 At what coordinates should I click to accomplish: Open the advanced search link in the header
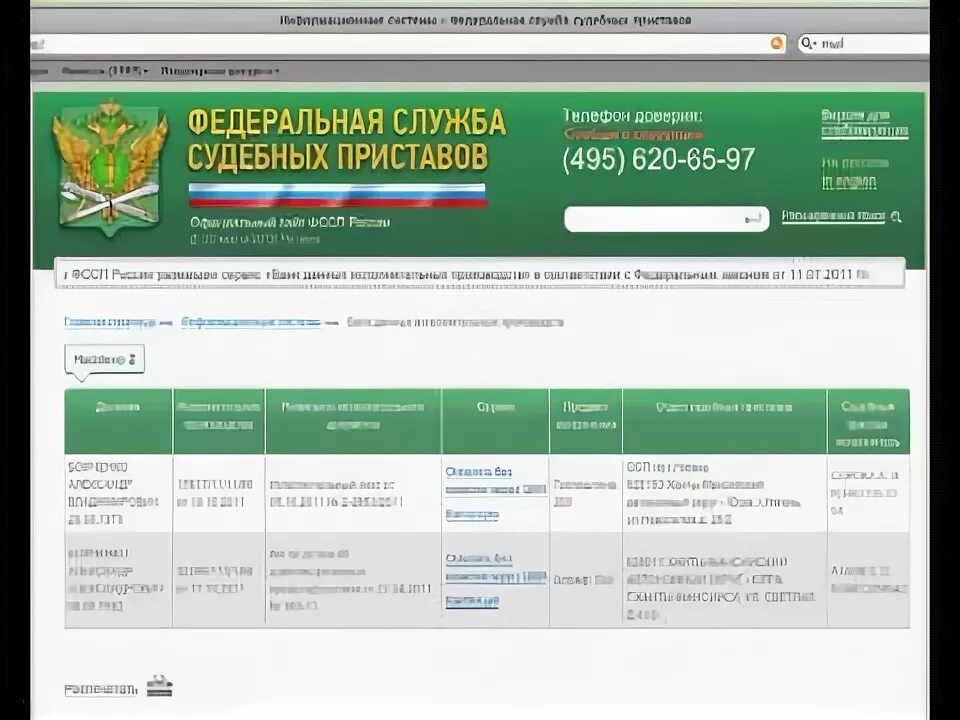coord(833,216)
